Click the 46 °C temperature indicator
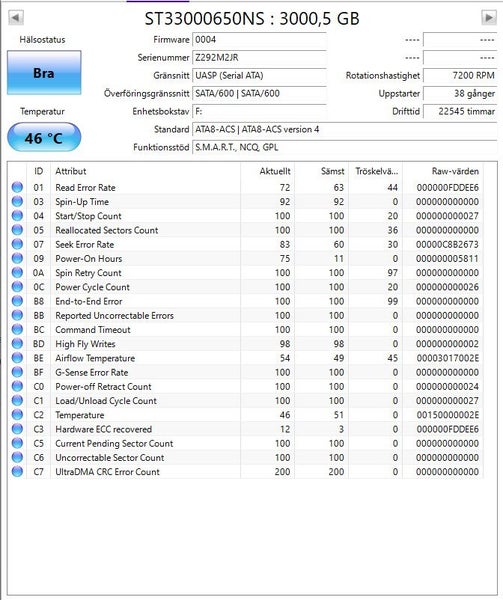Image resolution: width=503 pixels, height=600 pixels. pyautogui.click(x=44, y=137)
